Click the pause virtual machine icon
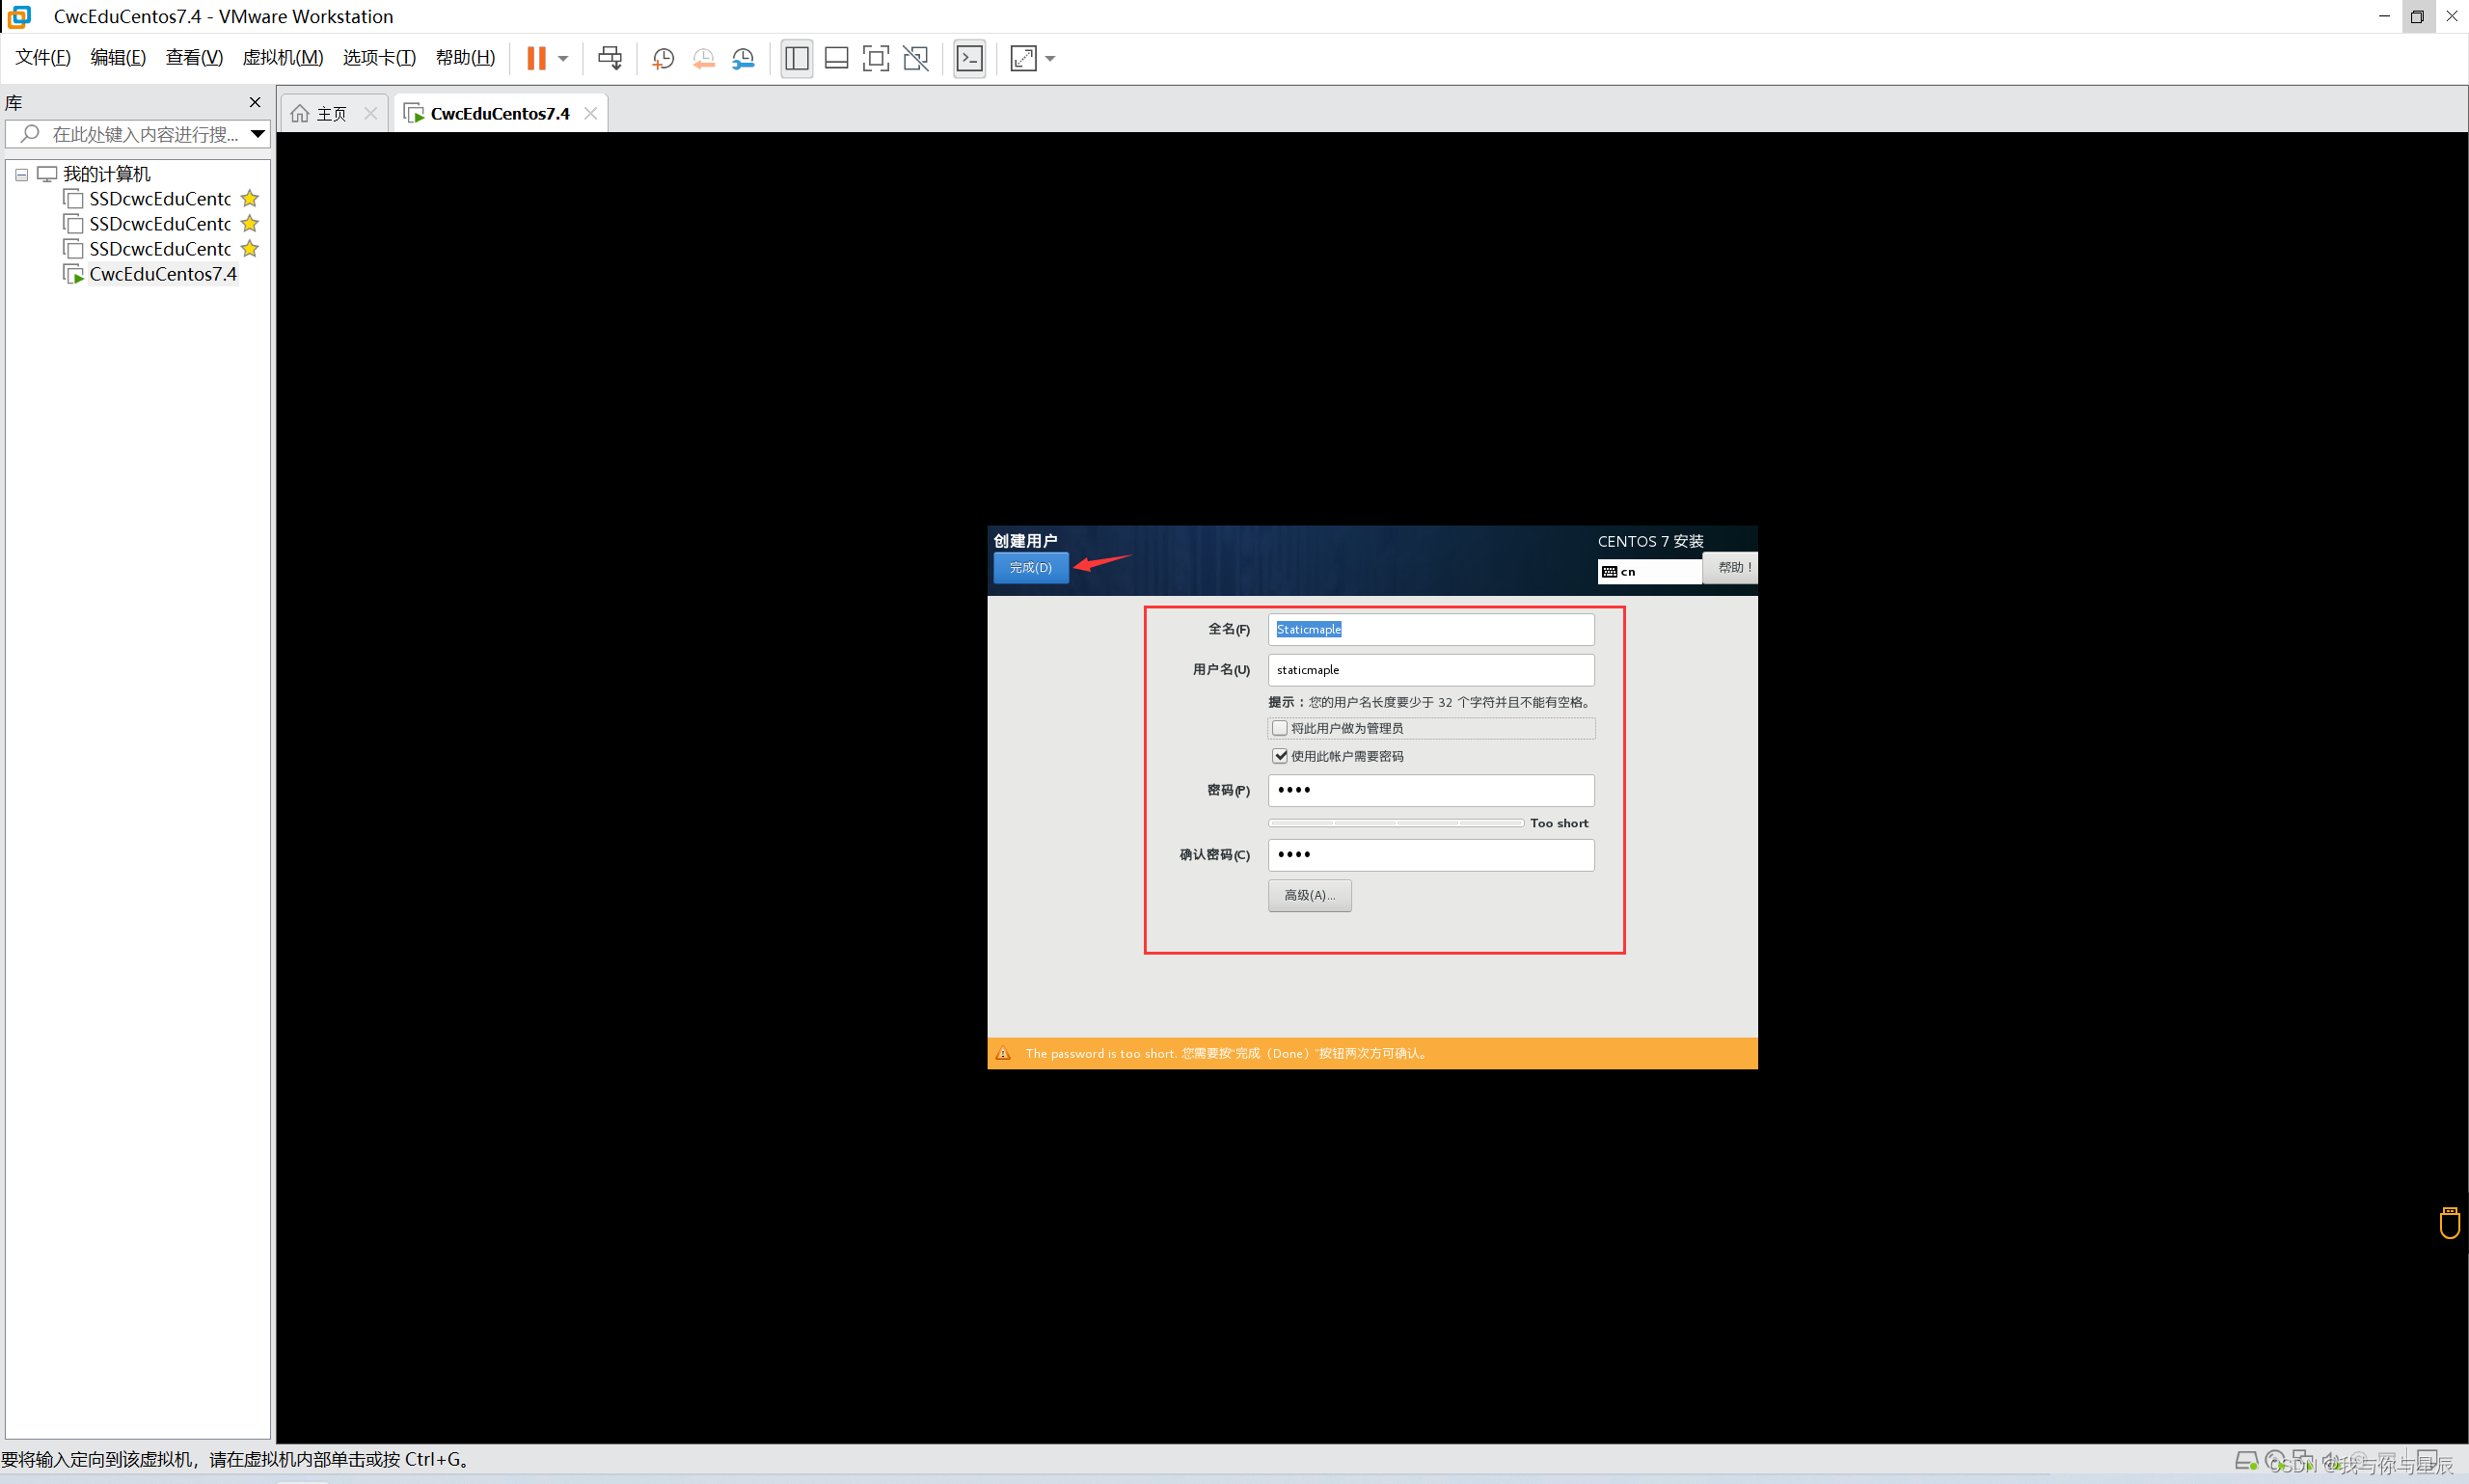This screenshot has height=1484, width=2469. pos(536,58)
